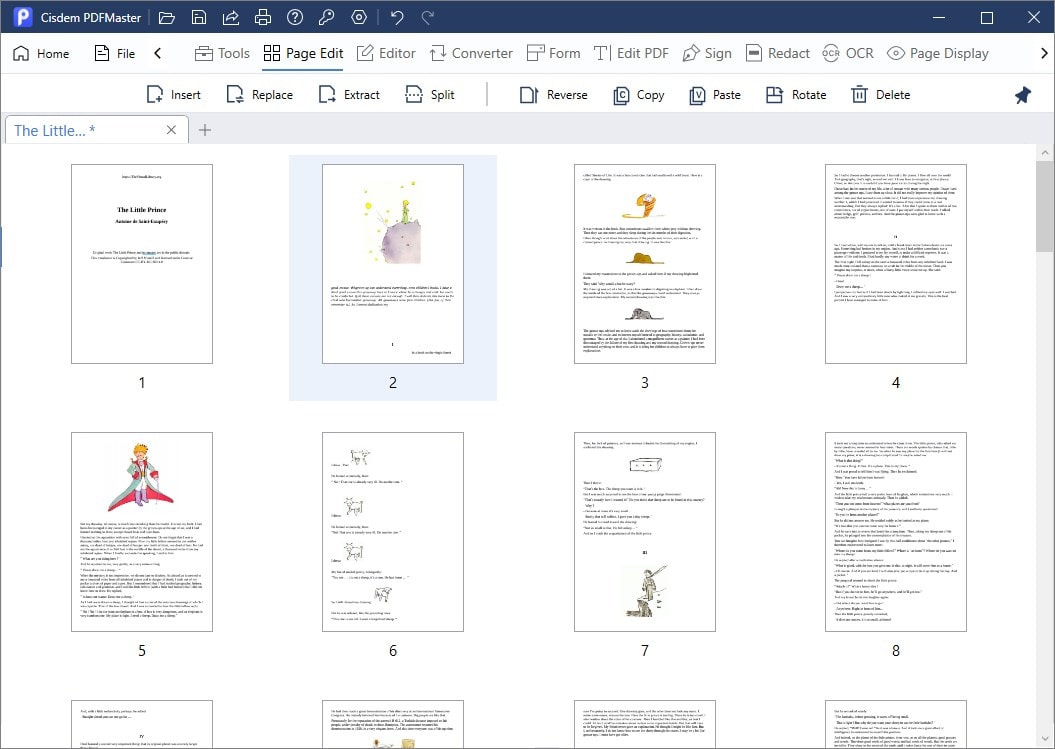
Task: Open the OCR tab
Action: pos(848,53)
